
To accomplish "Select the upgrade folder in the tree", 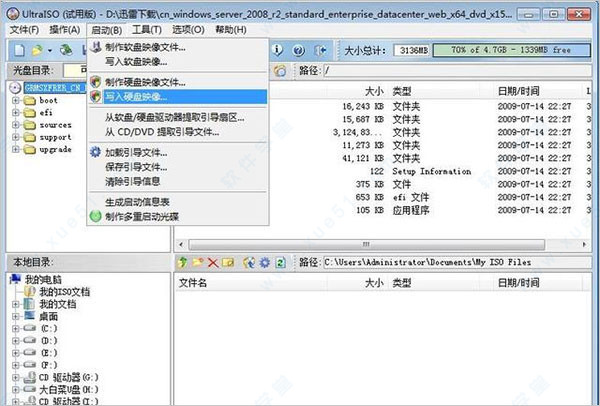I will pyautogui.click(x=56, y=149).
